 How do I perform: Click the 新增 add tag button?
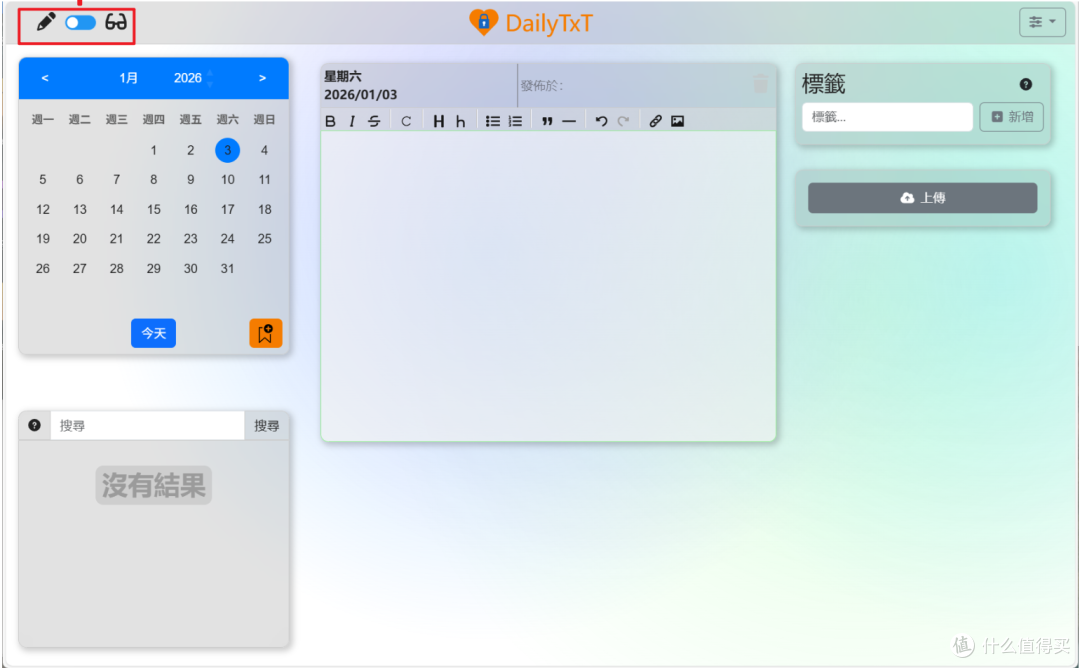1011,117
